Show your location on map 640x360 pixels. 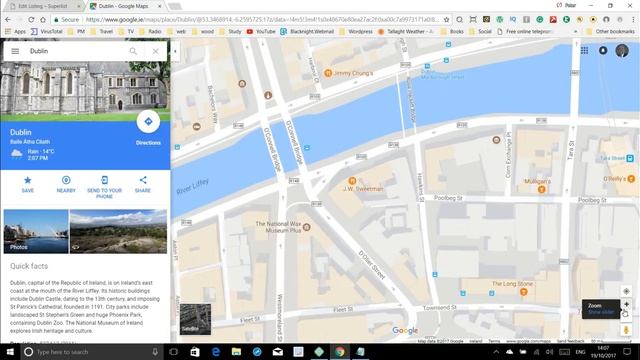[x=626, y=291]
